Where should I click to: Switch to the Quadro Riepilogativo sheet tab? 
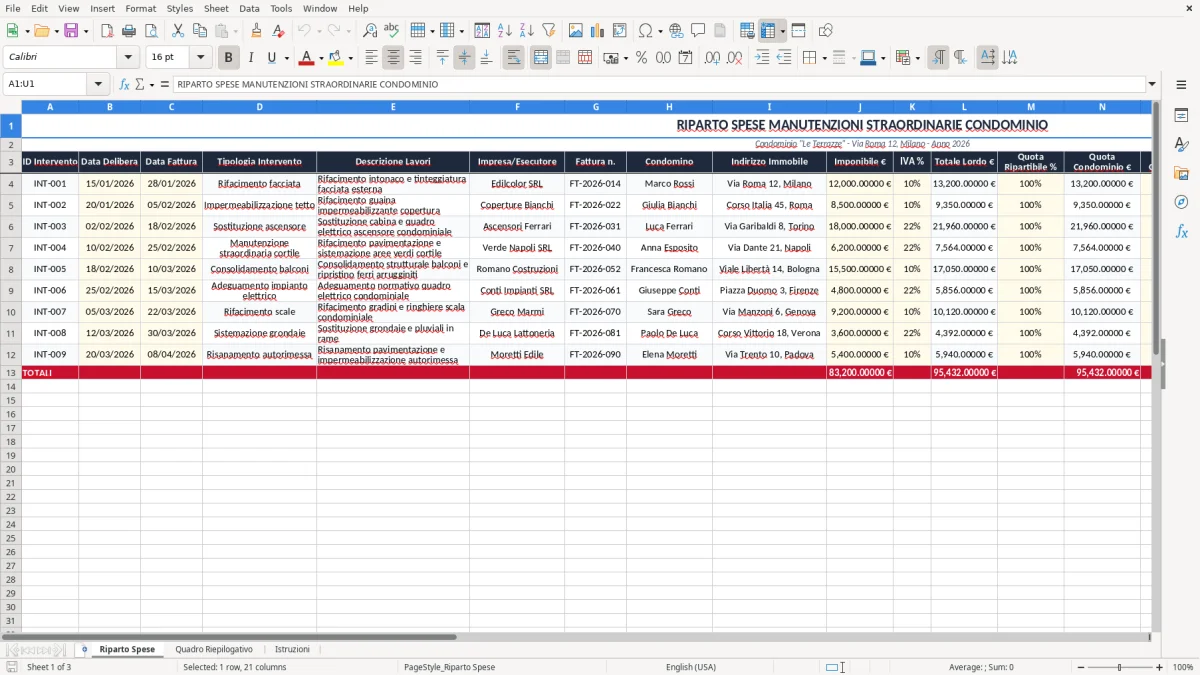214,649
